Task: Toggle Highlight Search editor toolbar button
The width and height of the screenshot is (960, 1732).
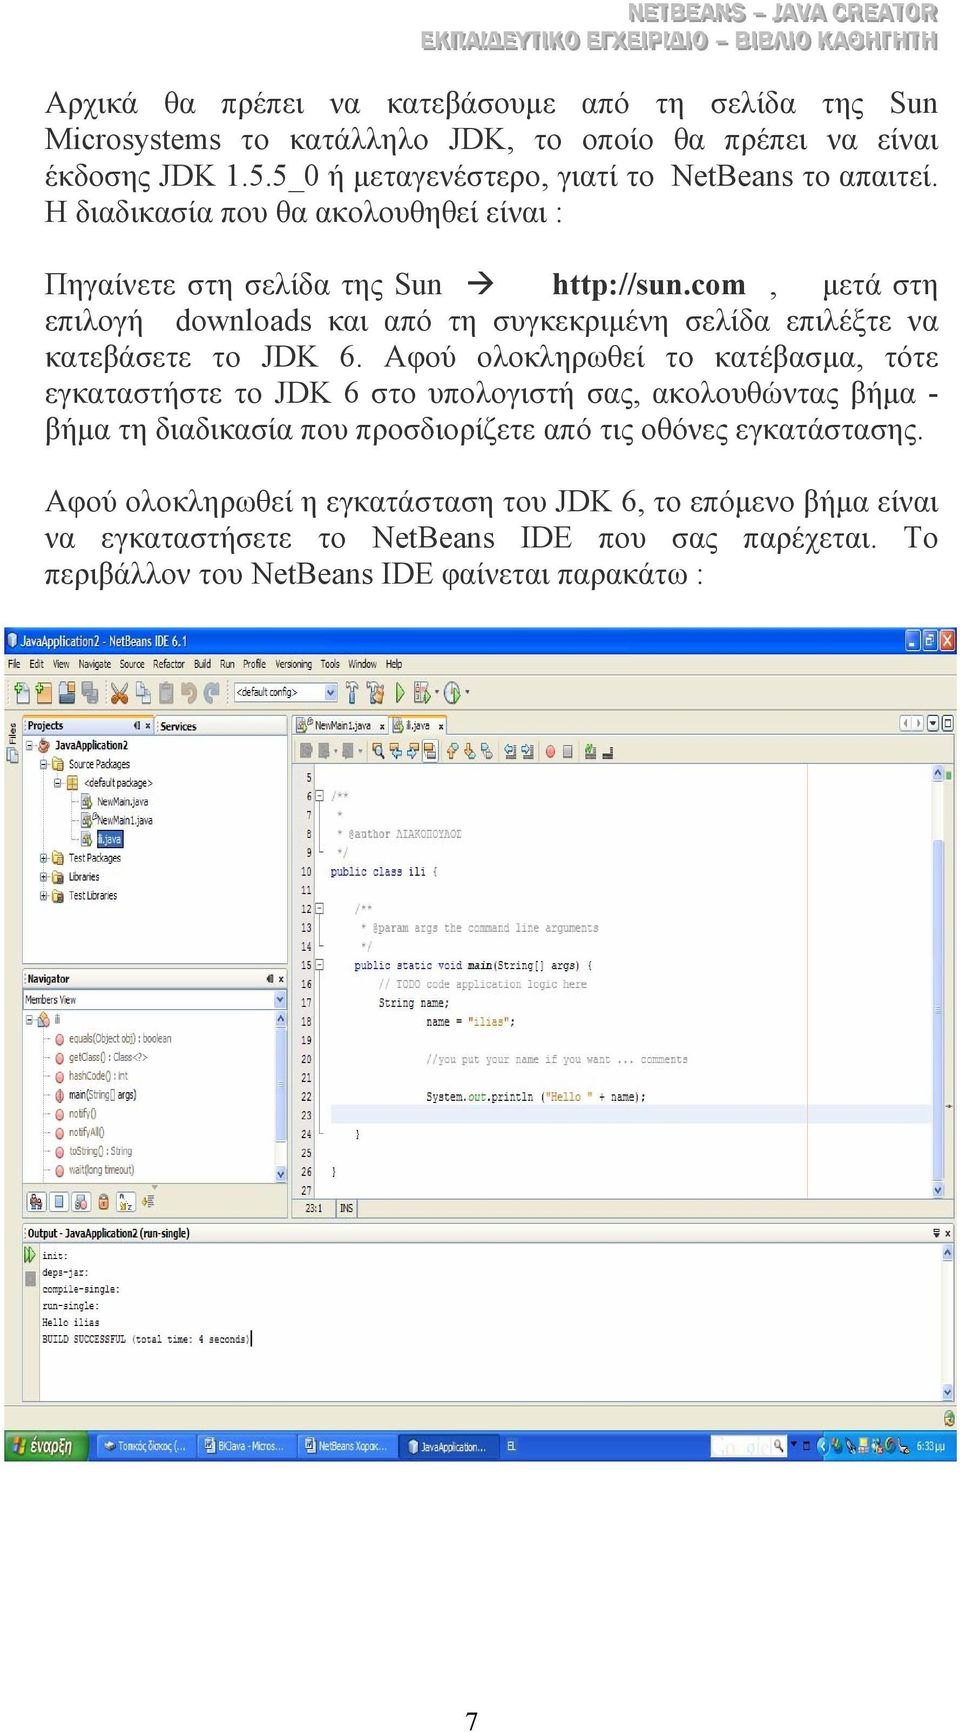Action: pyautogui.click(x=429, y=751)
